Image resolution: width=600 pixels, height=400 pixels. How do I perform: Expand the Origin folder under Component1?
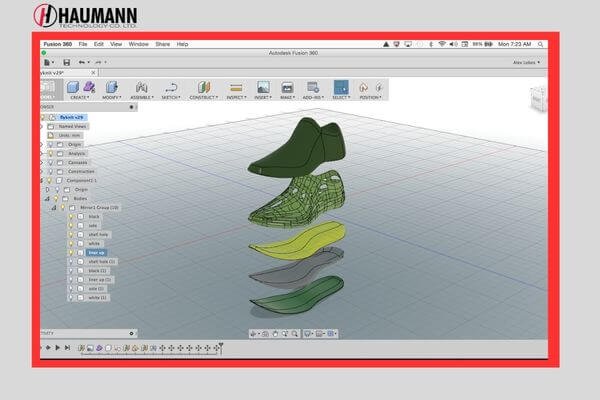pos(47,189)
